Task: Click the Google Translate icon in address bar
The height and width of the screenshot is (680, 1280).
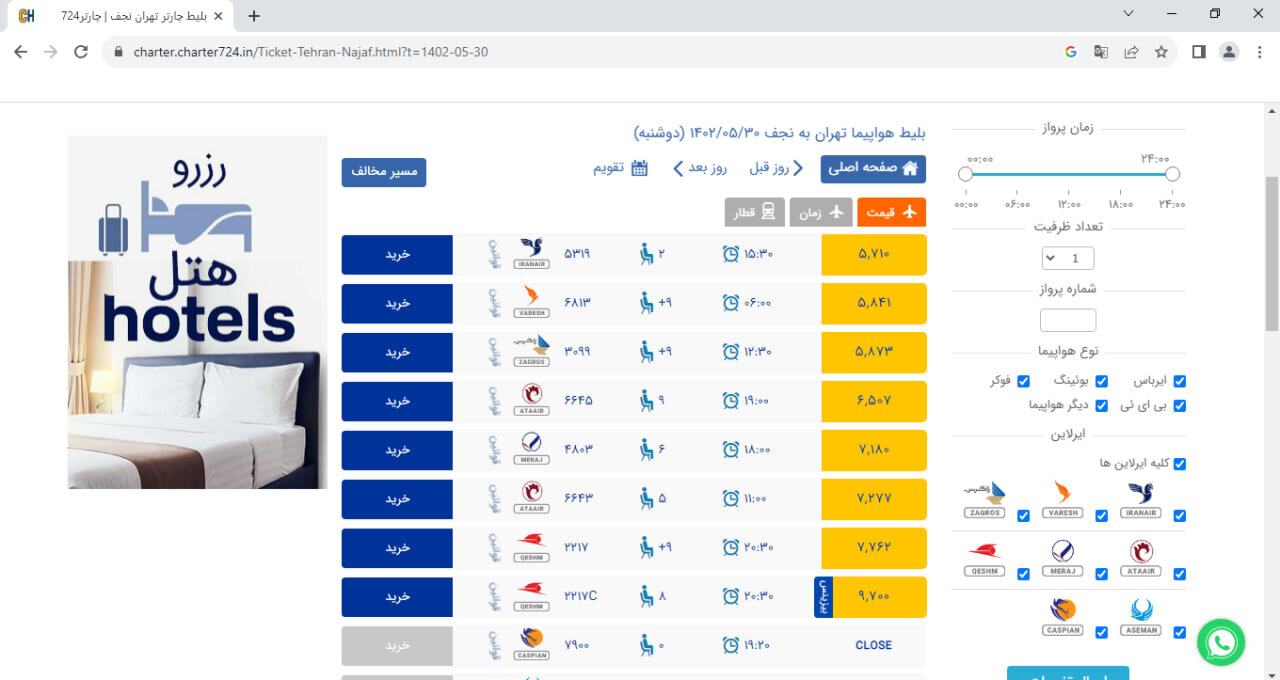Action: click(x=1100, y=52)
